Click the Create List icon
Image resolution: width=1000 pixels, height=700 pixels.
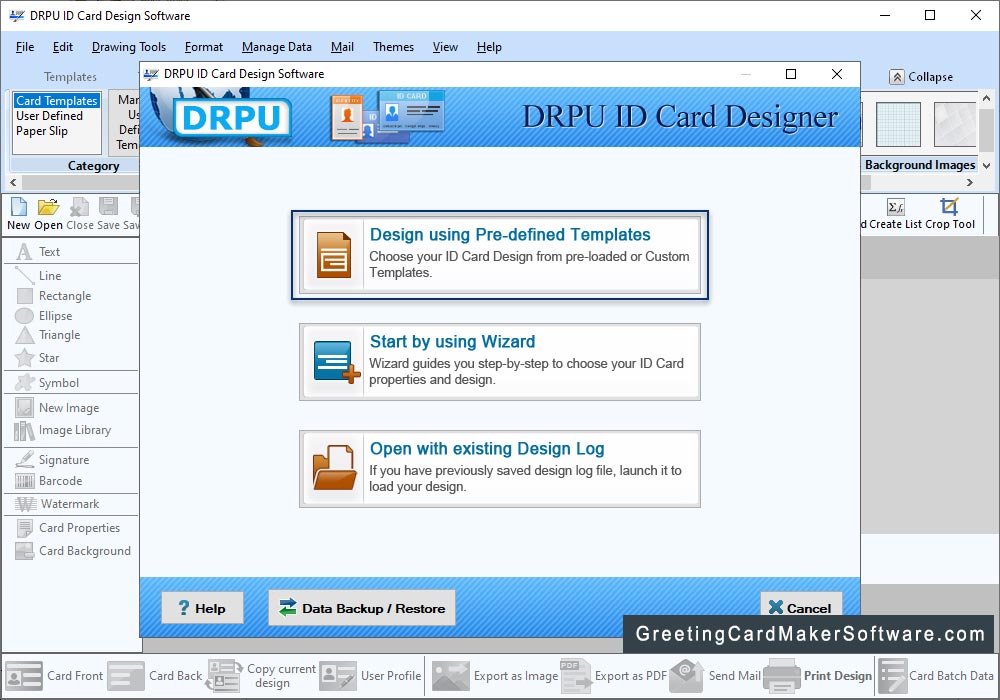(895, 214)
